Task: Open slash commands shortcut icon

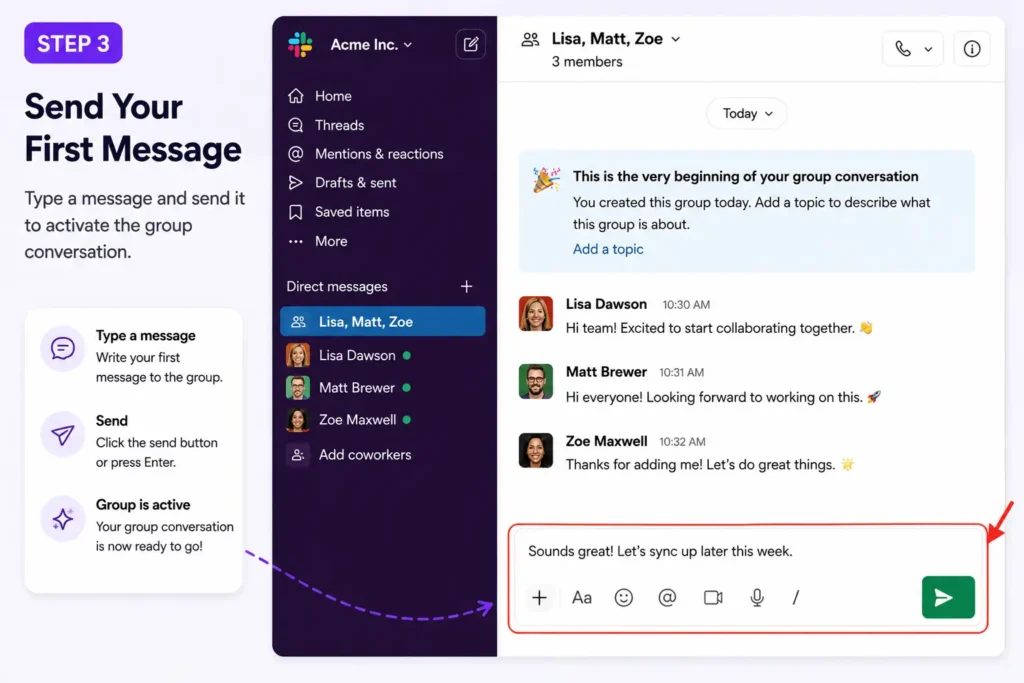Action: click(795, 597)
